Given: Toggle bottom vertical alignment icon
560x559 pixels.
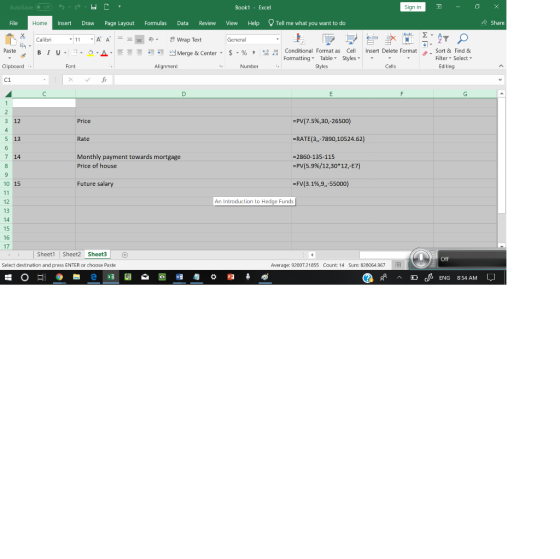Looking at the screenshot, I should click(x=139, y=39).
